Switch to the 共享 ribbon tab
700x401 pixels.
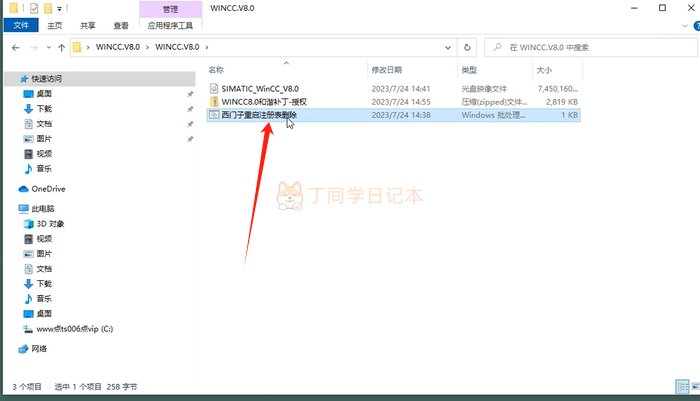[88, 25]
